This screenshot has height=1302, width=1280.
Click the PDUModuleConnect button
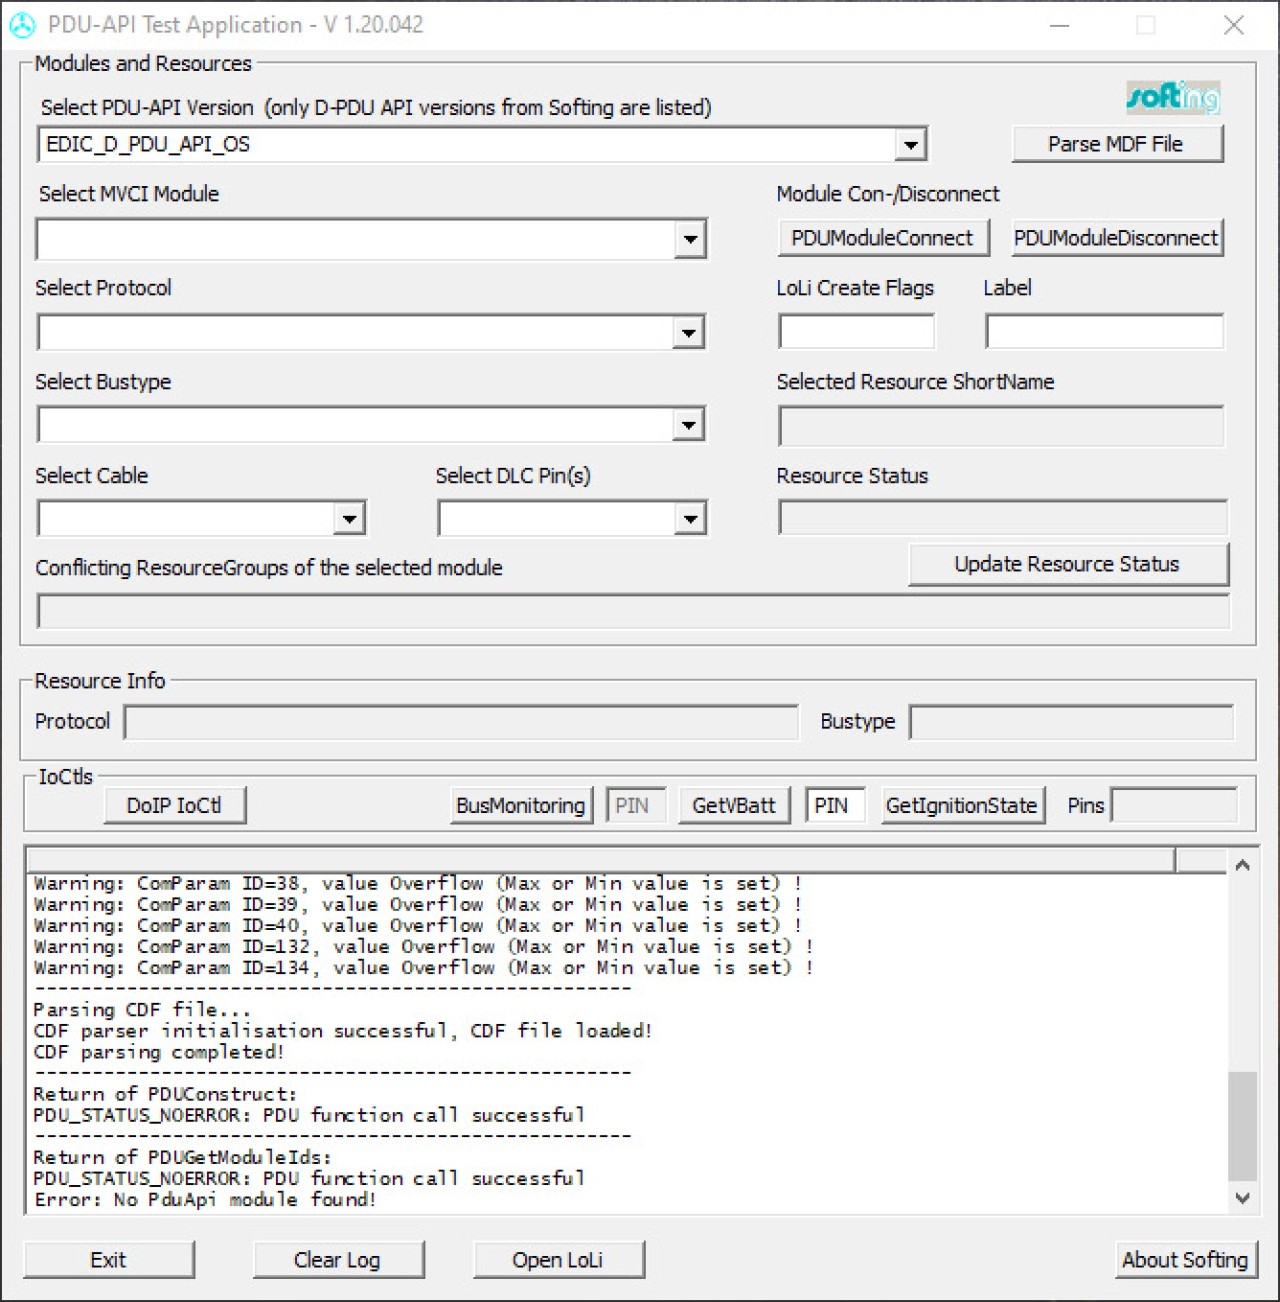pos(883,238)
